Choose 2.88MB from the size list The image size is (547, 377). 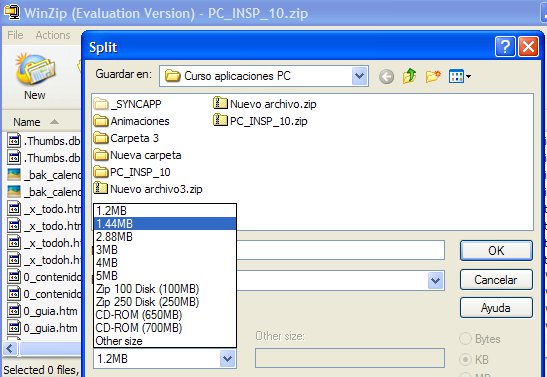click(165, 237)
